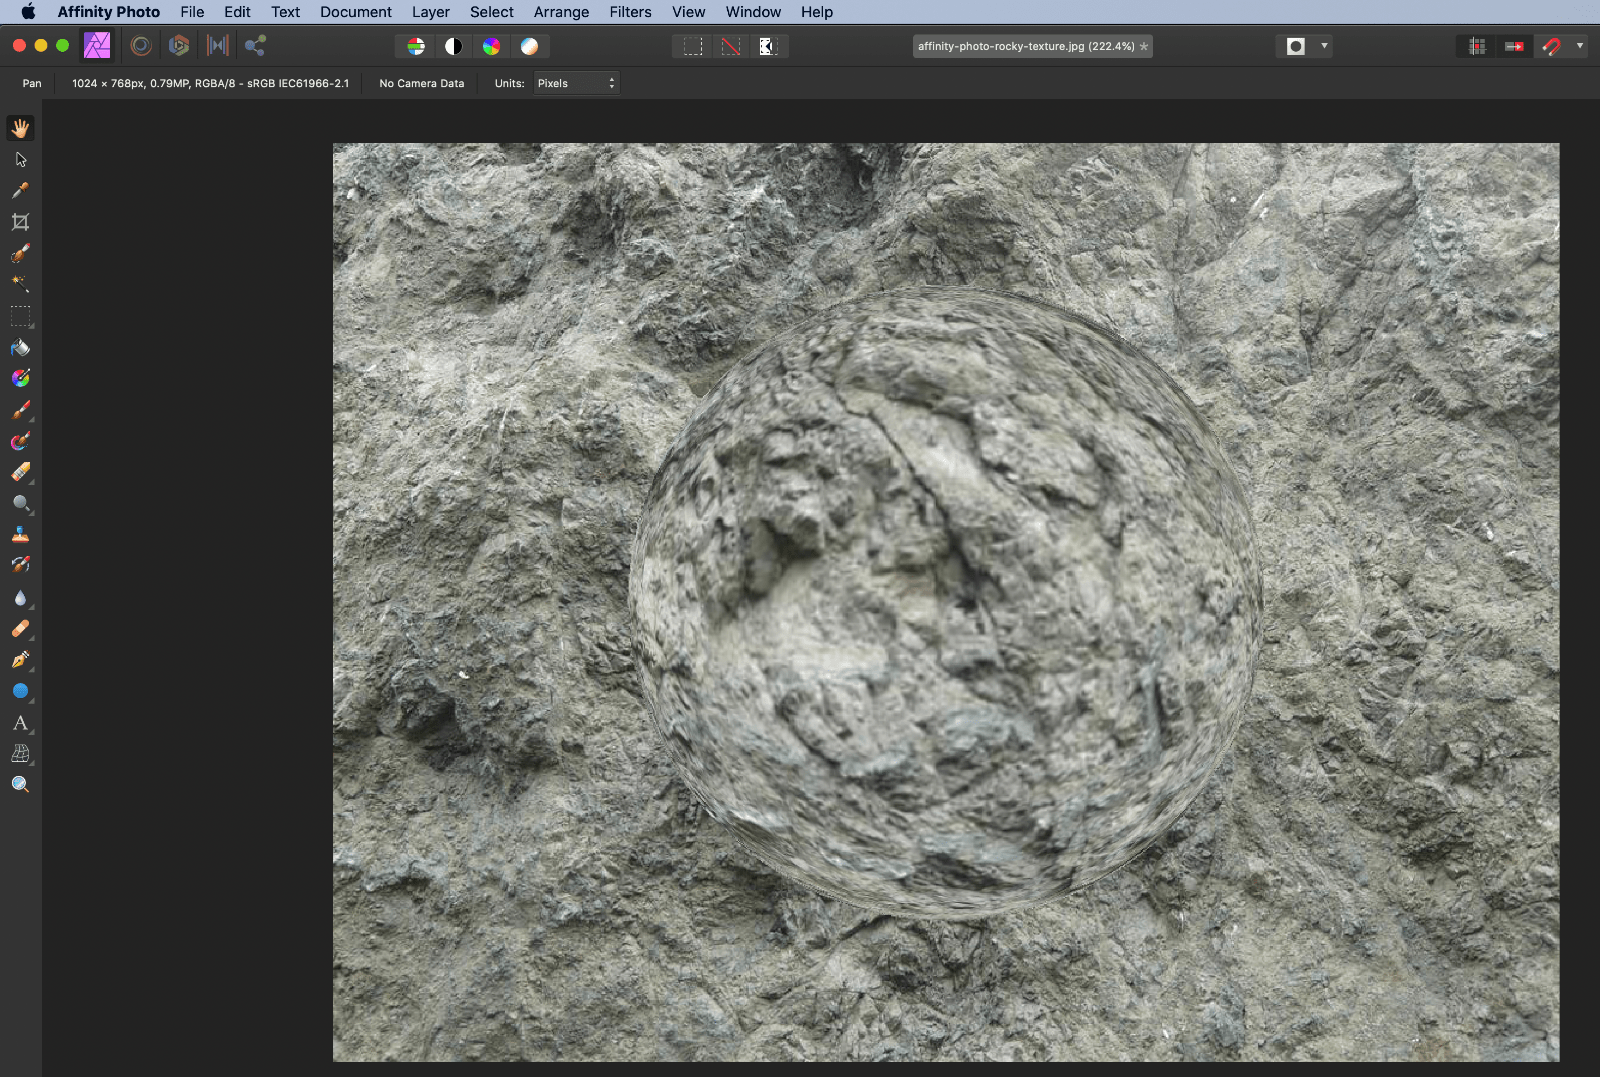Pick the Color Picker eyedropper tool
The height and width of the screenshot is (1077, 1600).
tap(20, 191)
